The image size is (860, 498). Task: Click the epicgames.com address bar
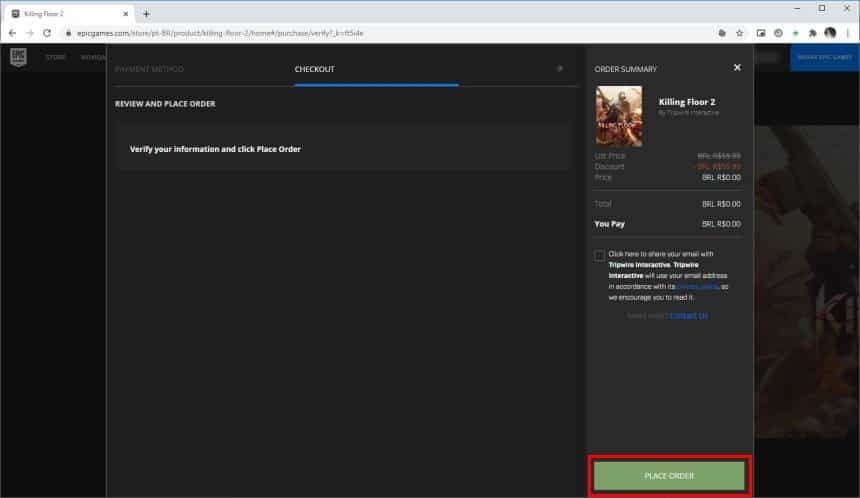(x=384, y=33)
